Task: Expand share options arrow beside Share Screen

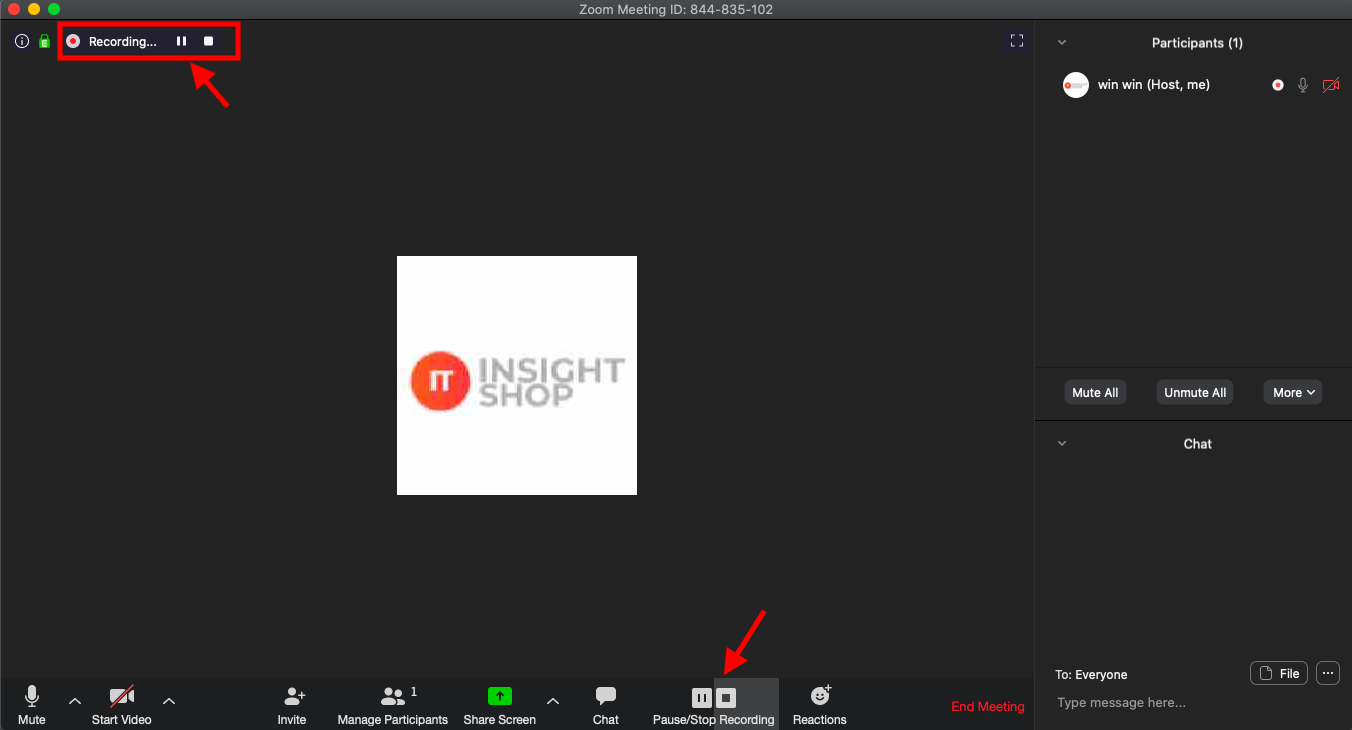Action: pos(553,701)
